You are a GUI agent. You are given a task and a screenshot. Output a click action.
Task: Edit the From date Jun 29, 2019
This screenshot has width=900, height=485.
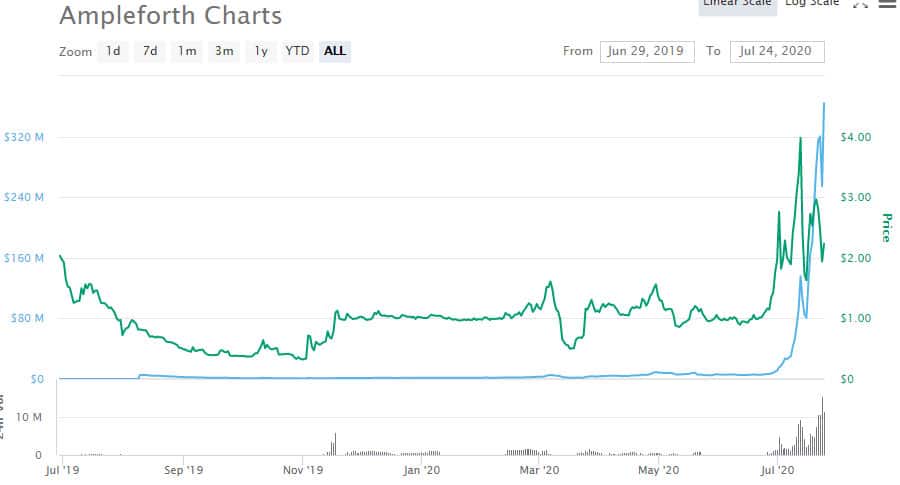click(645, 51)
